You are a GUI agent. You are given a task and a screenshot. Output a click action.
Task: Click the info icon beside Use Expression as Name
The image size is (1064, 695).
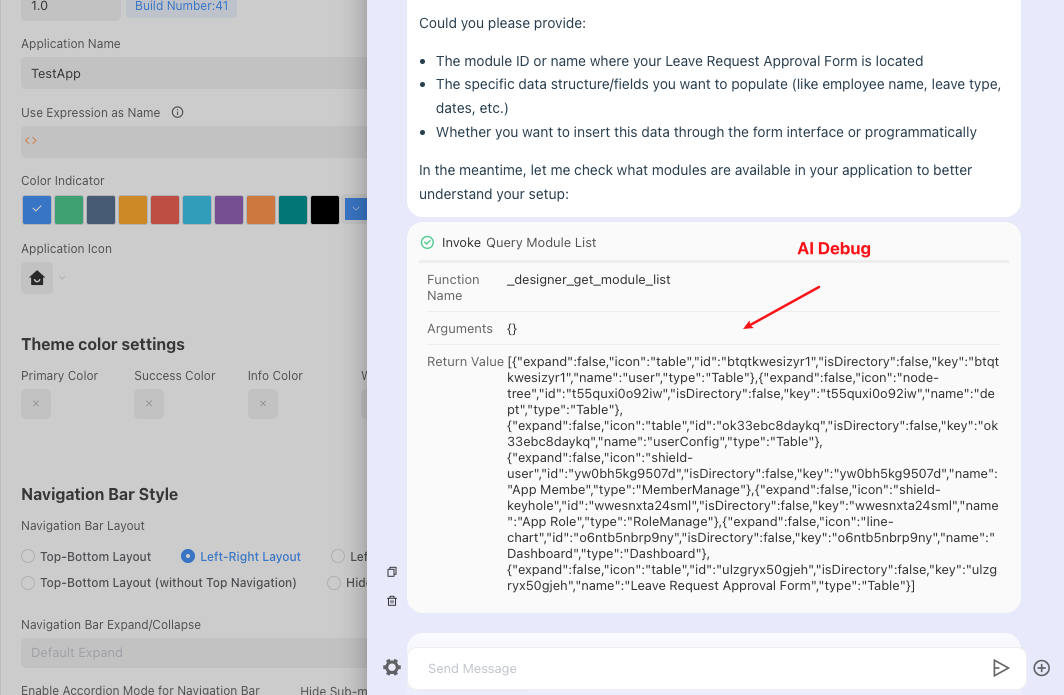pyautogui.click(x=178, y=113)
